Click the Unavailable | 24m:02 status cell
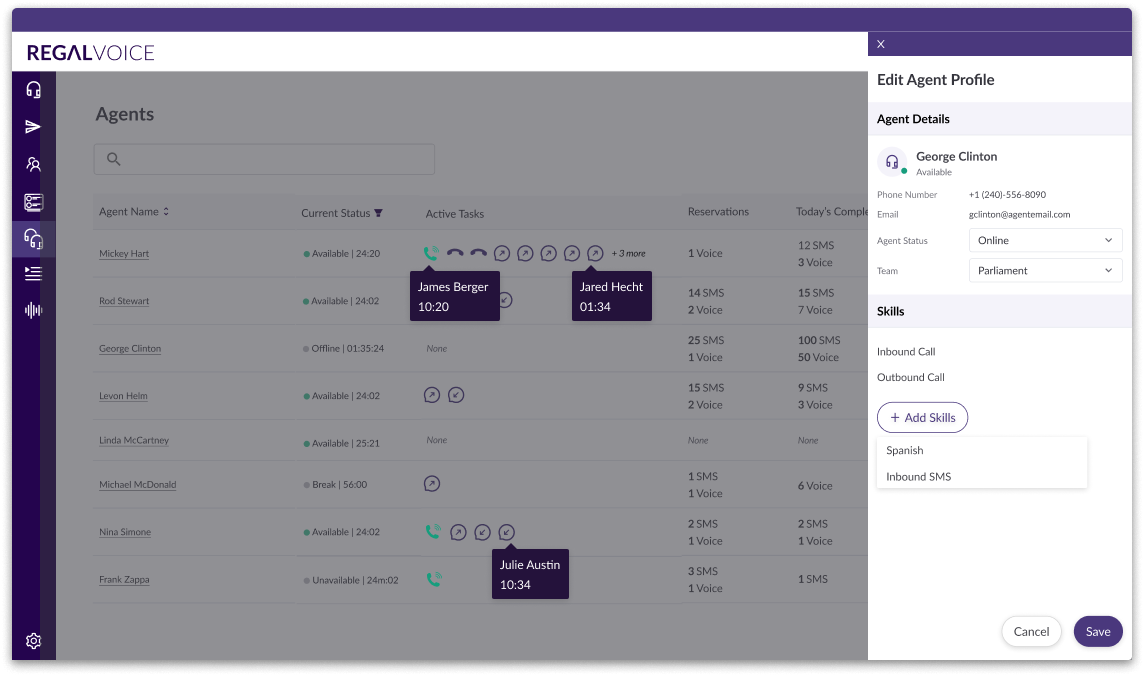 point(351,580)
